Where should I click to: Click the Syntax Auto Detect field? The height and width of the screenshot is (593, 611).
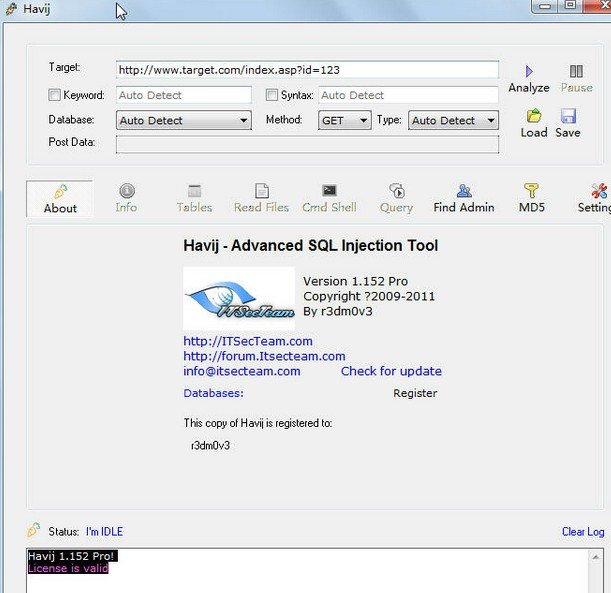pyautogui.click(x=408, y=95)
